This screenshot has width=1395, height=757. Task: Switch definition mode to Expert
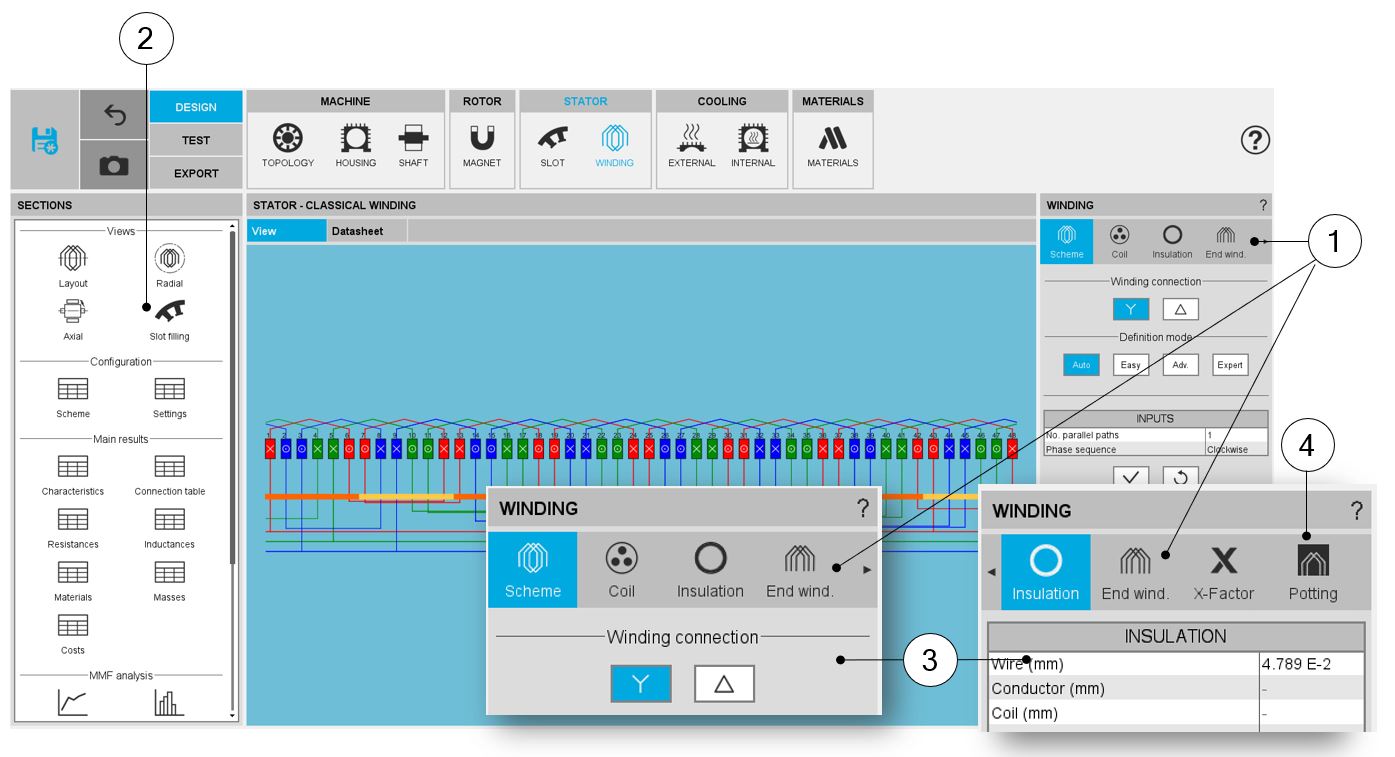click(1230, 365)
